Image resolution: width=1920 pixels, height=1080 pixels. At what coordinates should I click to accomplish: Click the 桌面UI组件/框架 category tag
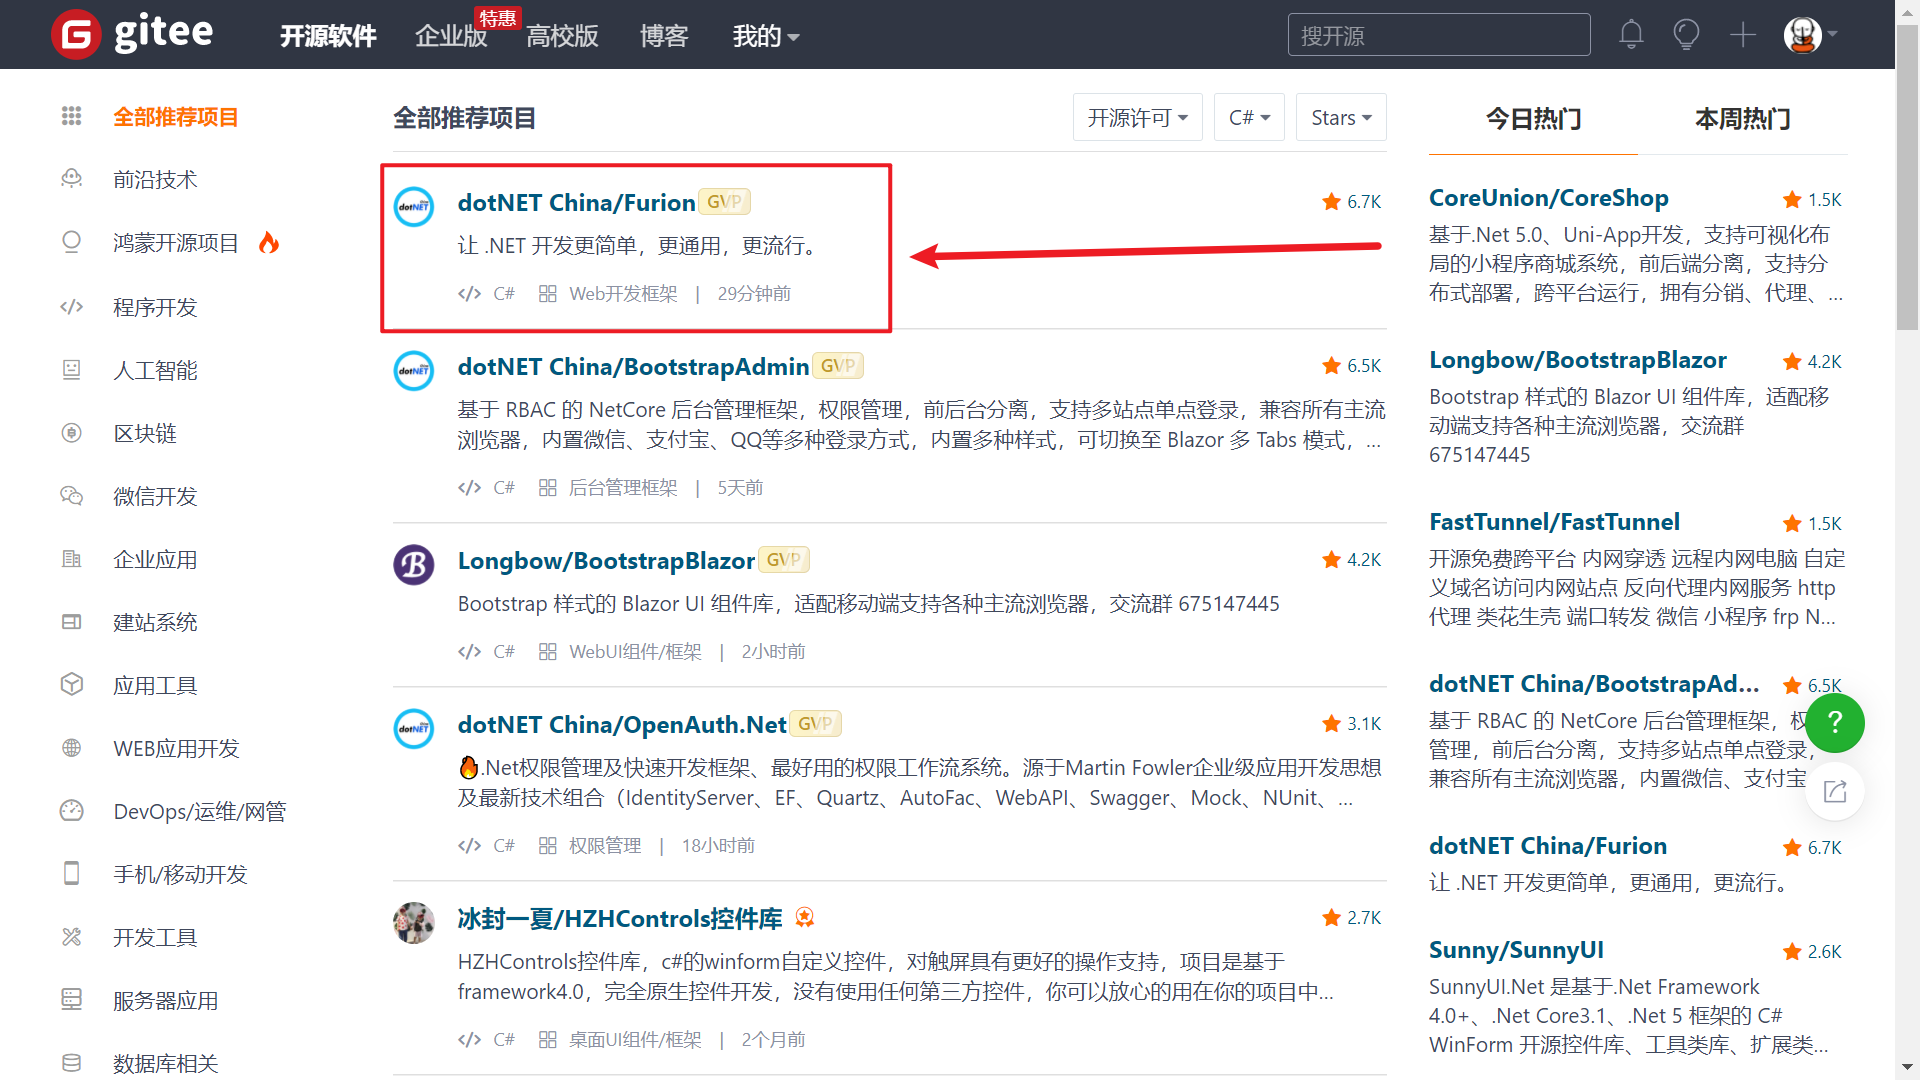click(635, 1039)
